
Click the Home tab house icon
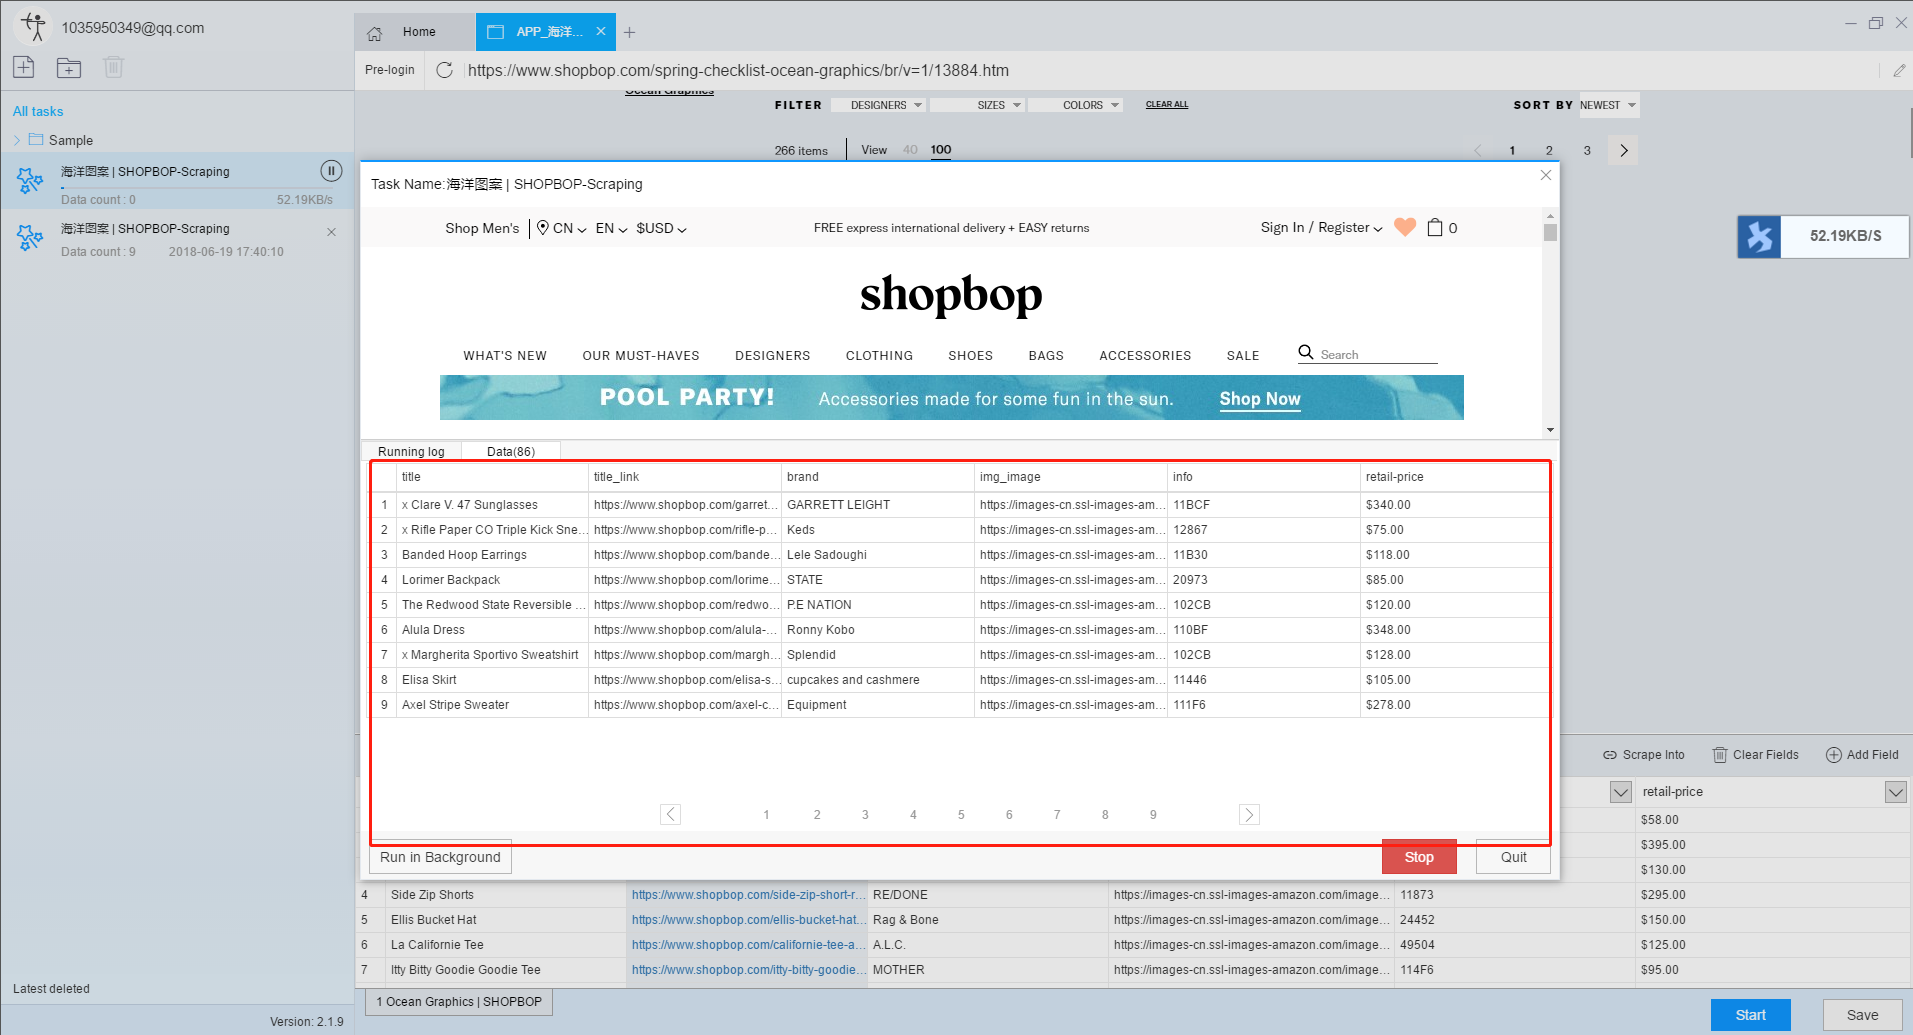[375, 33]
